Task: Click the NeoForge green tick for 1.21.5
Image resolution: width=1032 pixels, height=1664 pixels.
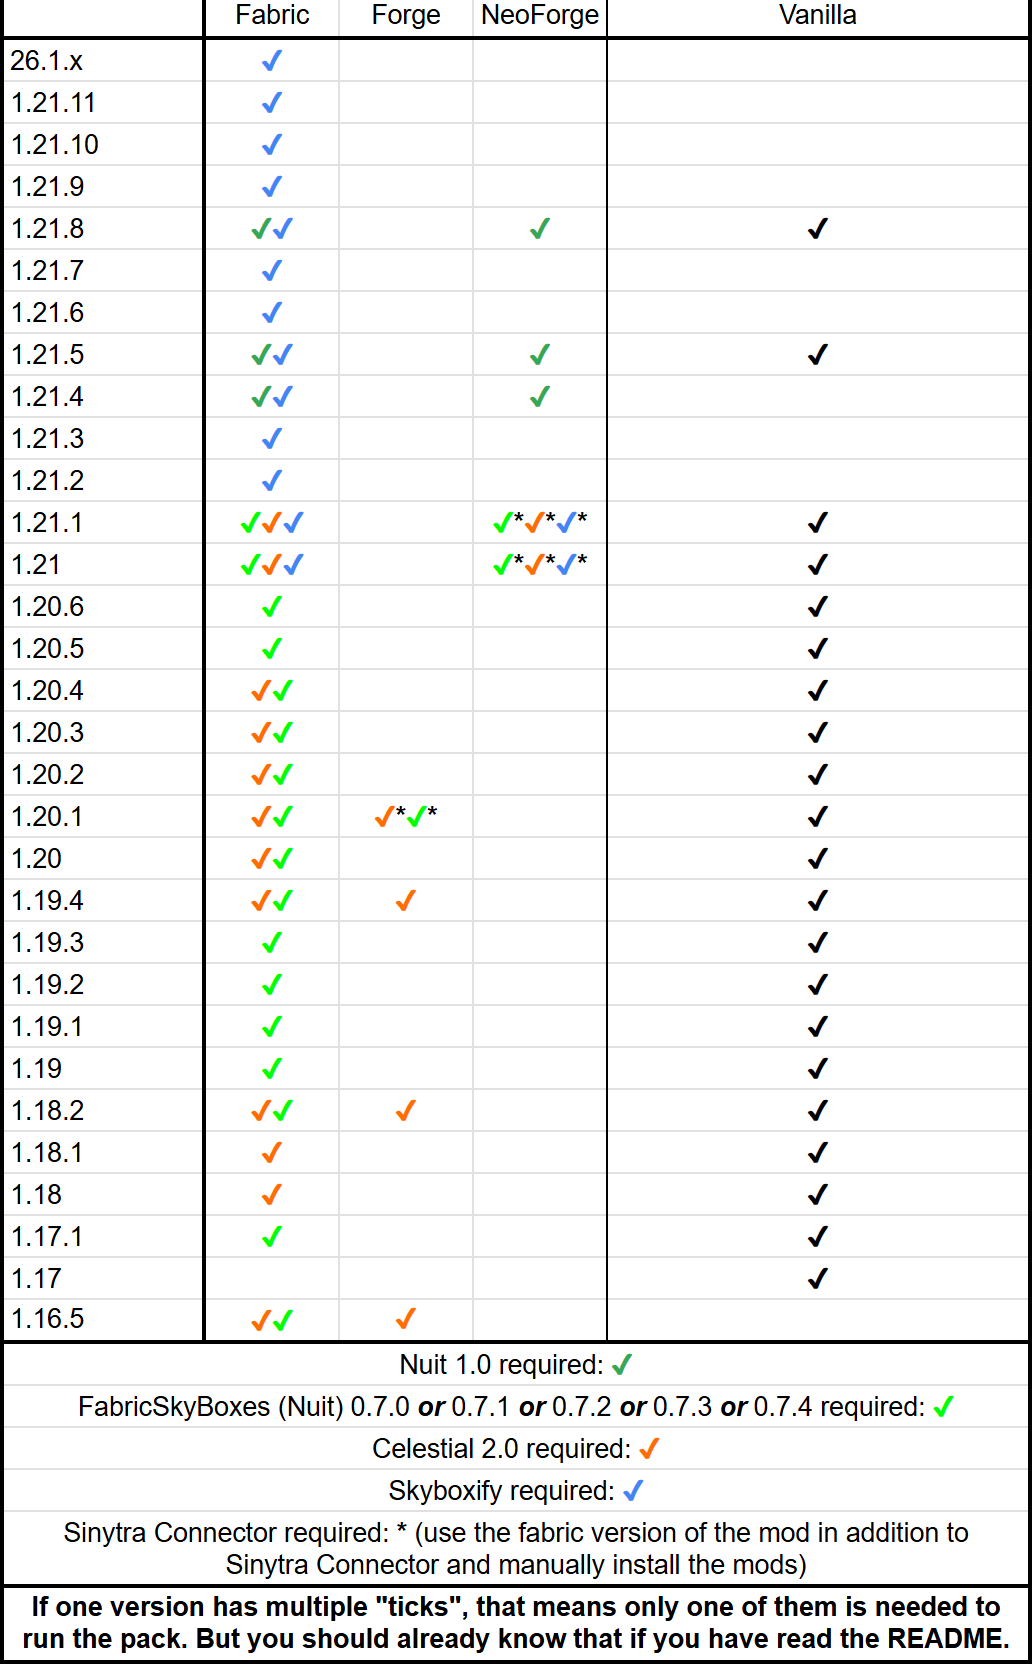Action: (540, 355)
